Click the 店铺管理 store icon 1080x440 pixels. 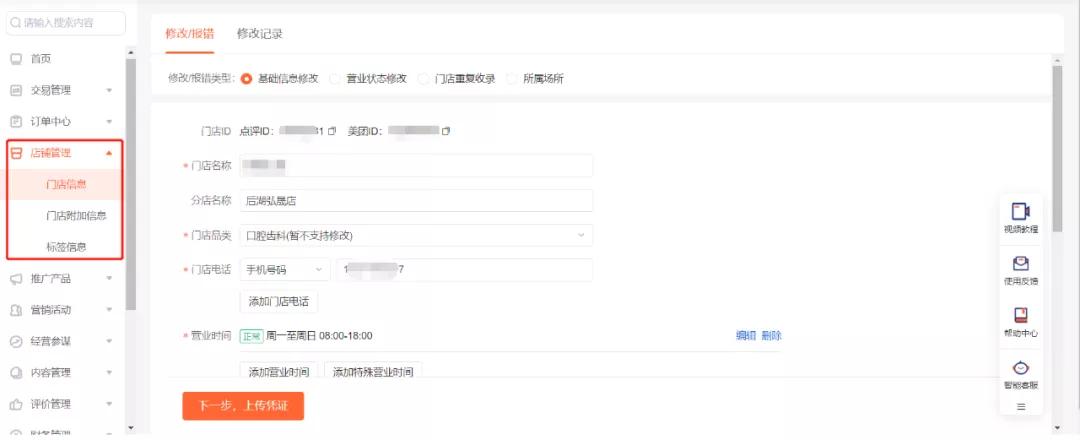(17, 154)
